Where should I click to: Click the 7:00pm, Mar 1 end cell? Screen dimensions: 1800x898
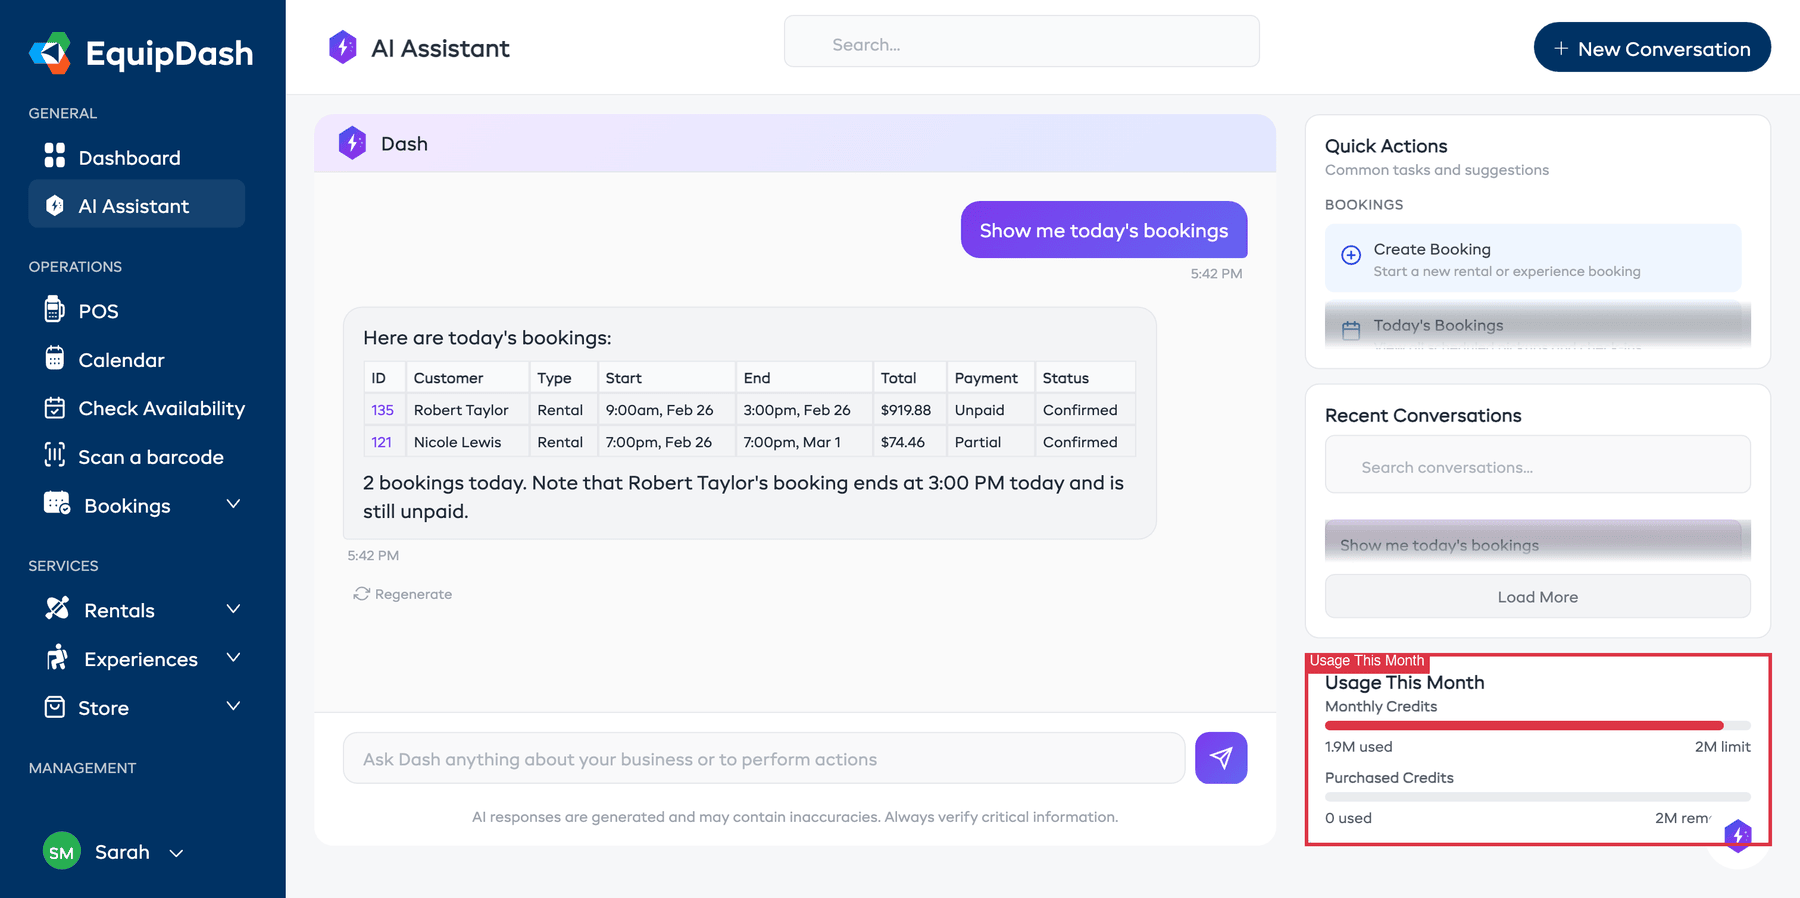804,442
